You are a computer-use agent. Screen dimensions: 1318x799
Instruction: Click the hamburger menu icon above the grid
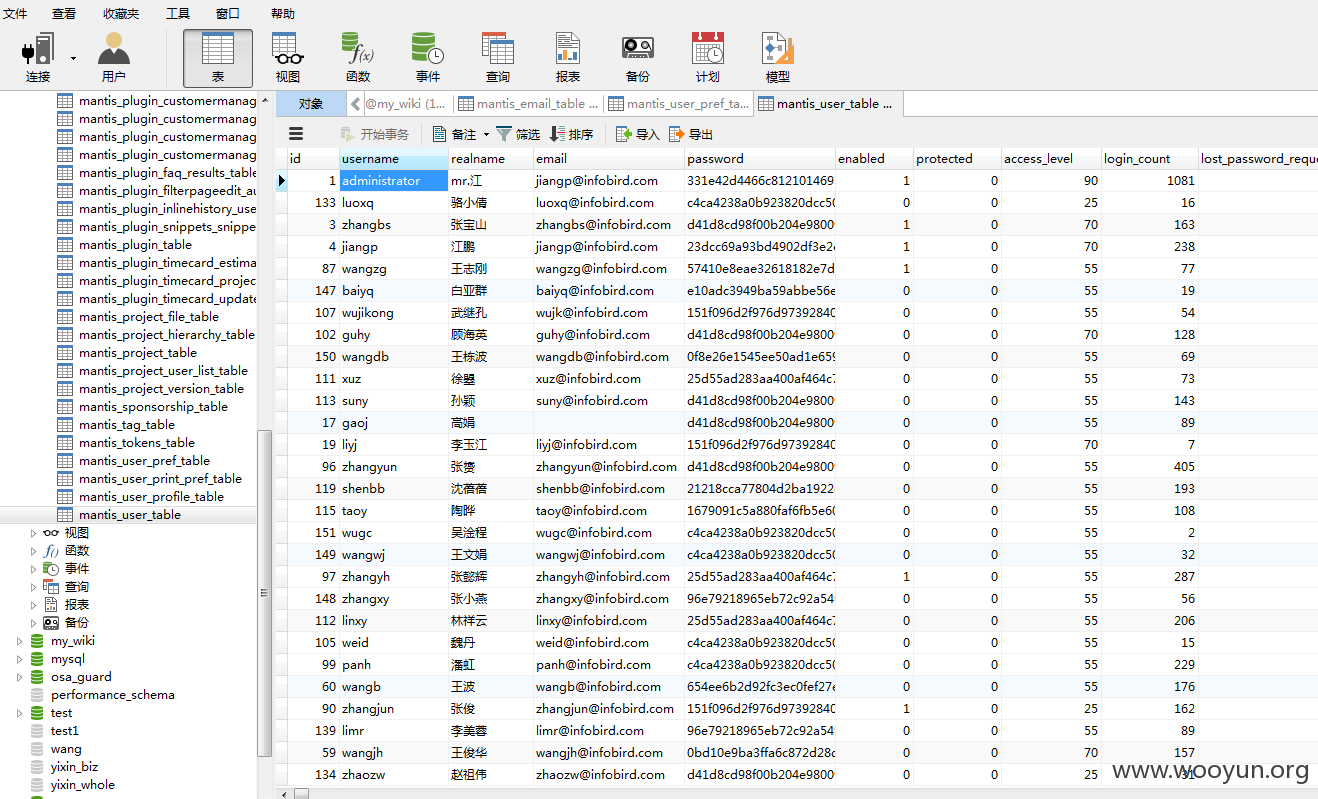[296, 134]
